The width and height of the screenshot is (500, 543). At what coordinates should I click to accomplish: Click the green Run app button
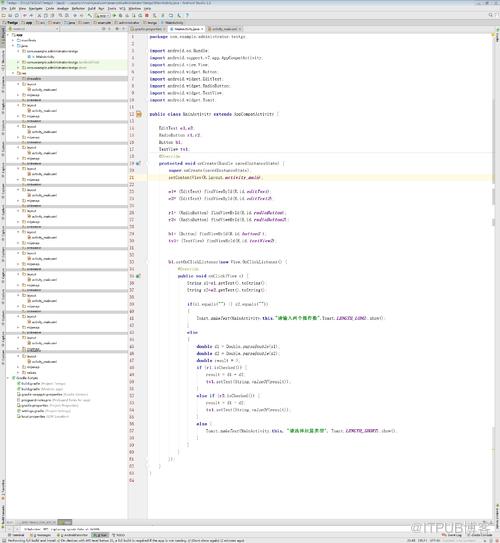114,16
